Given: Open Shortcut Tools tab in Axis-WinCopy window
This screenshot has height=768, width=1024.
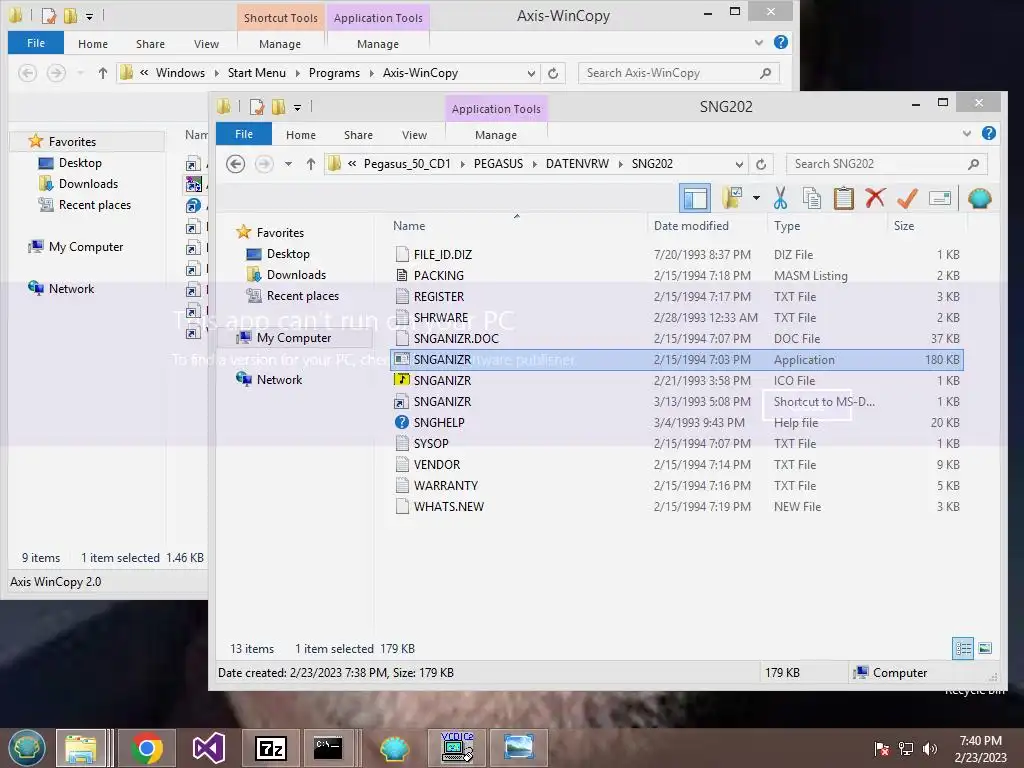Looking at the screenshot, I should (x=281, y=18).
